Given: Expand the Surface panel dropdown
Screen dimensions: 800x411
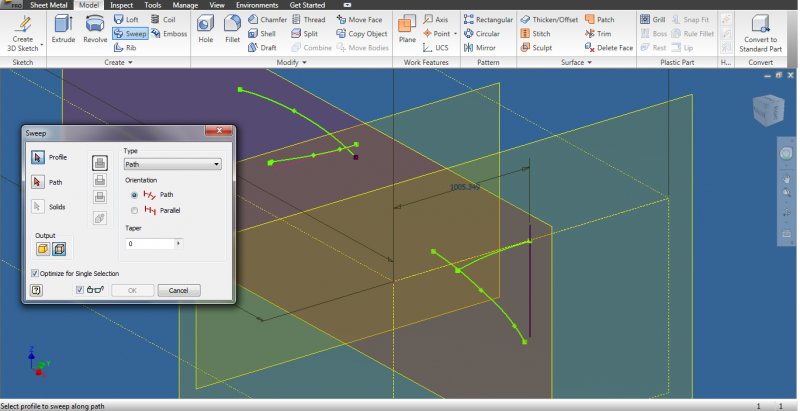Looking at the screenshot, I should coord(590,62).
